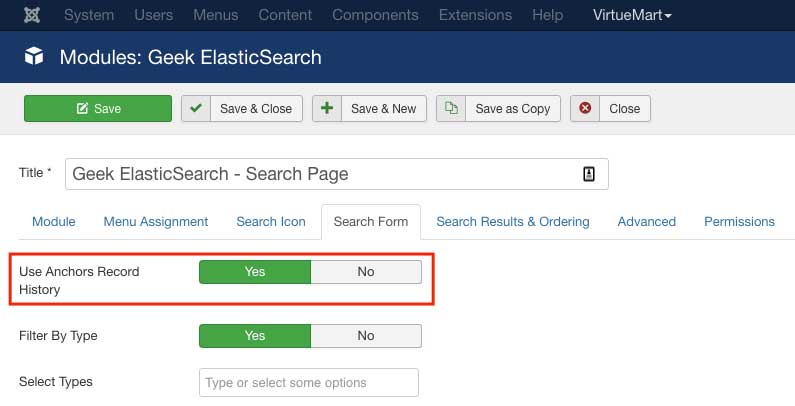This screenshot has height=406, width=795.
Task: Click the red X icon on Close
Action: tap(585, 108)
